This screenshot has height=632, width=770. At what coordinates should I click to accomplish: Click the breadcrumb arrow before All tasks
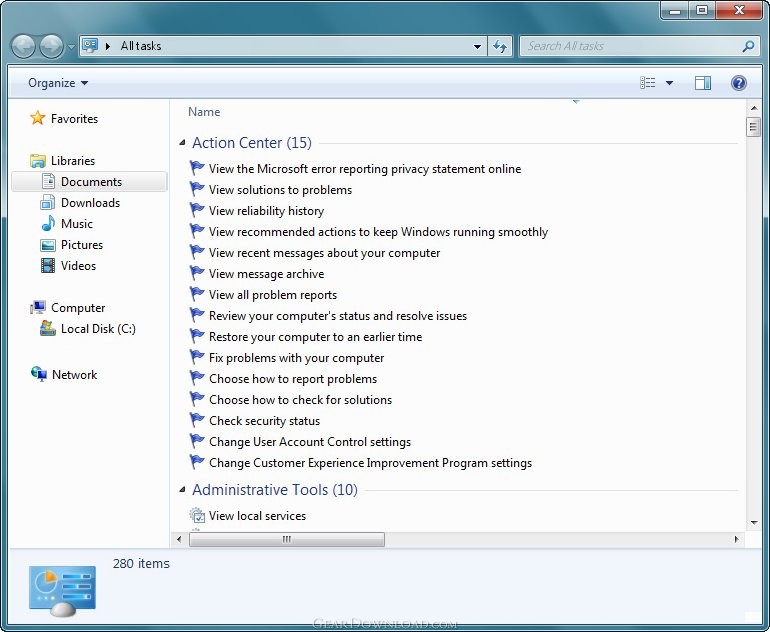click(108, 46)
